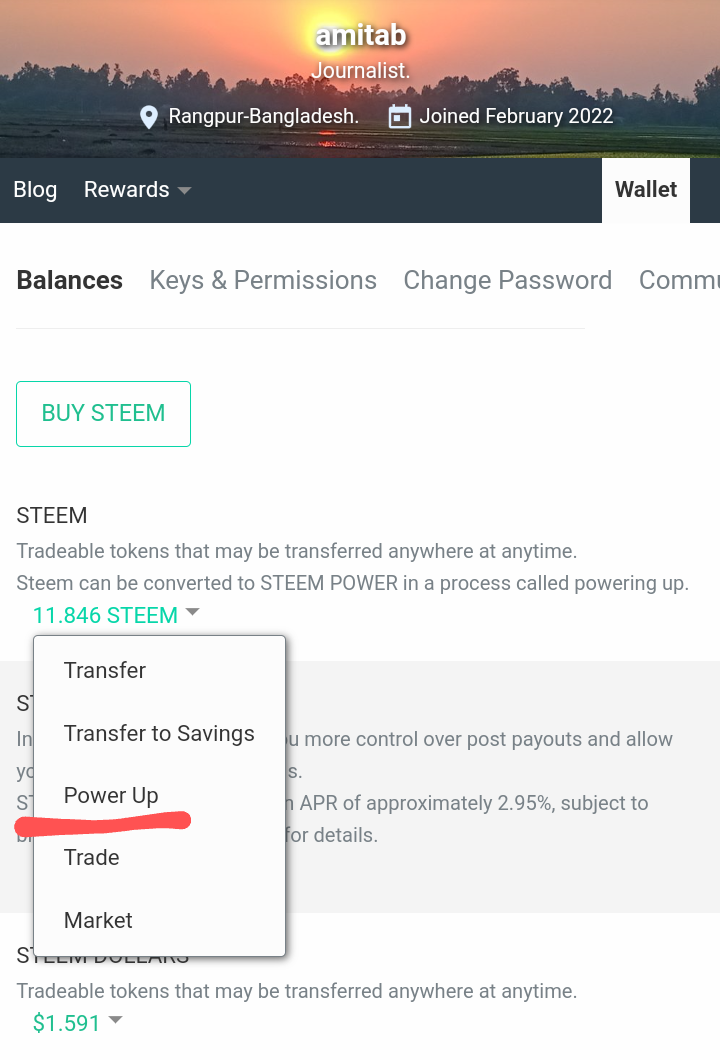Click the calendar icon beside Joined date
This screenshot has height=1060, width=720.
click(400, 117)
